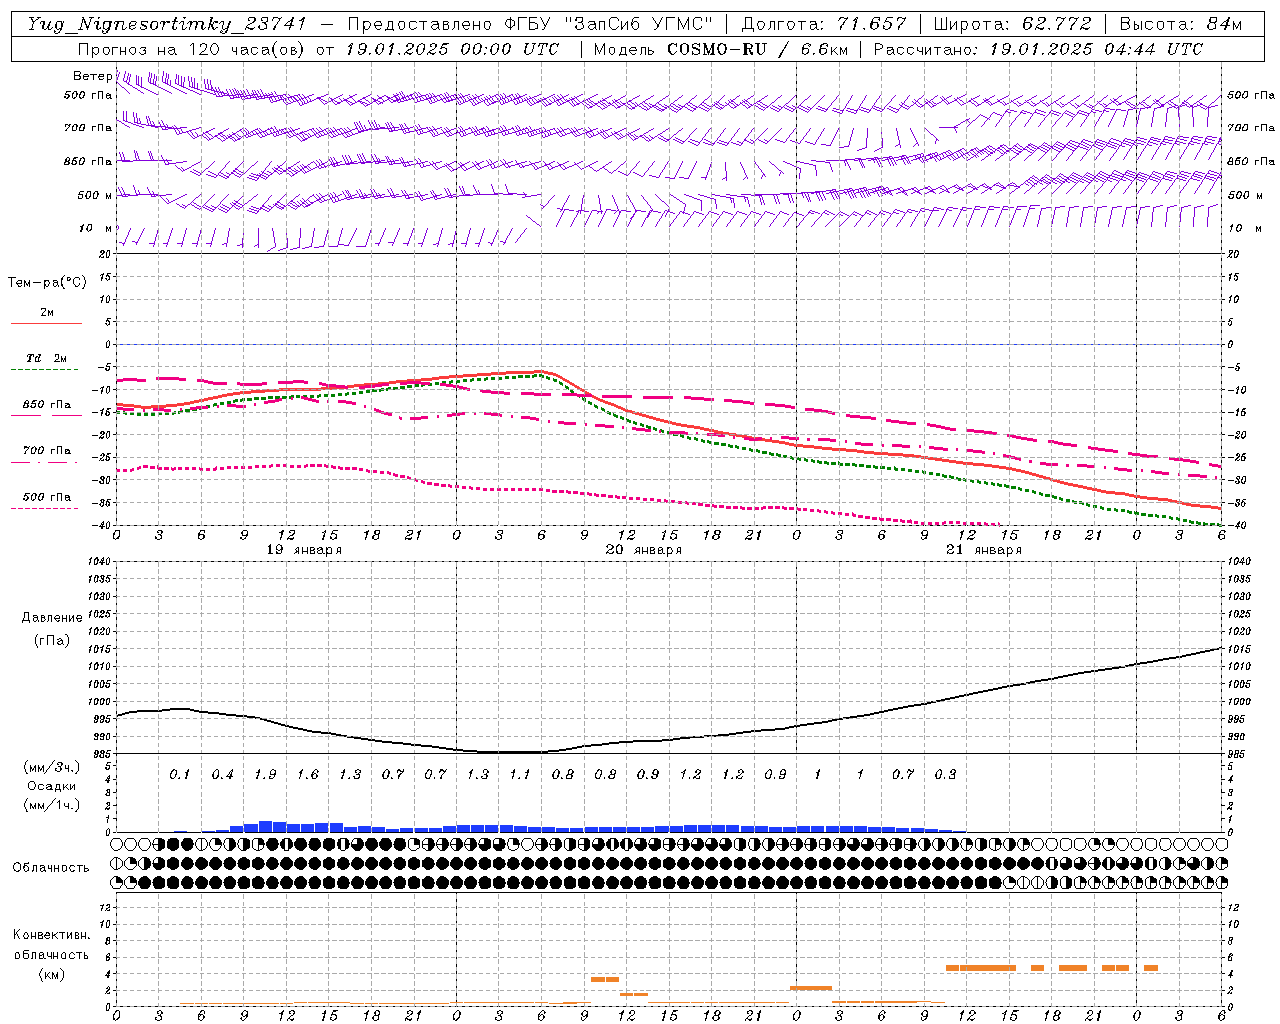Click the Td 2м legend label
The width and height of the screenshot is (1280, 1024).
(x=46, y=358)
